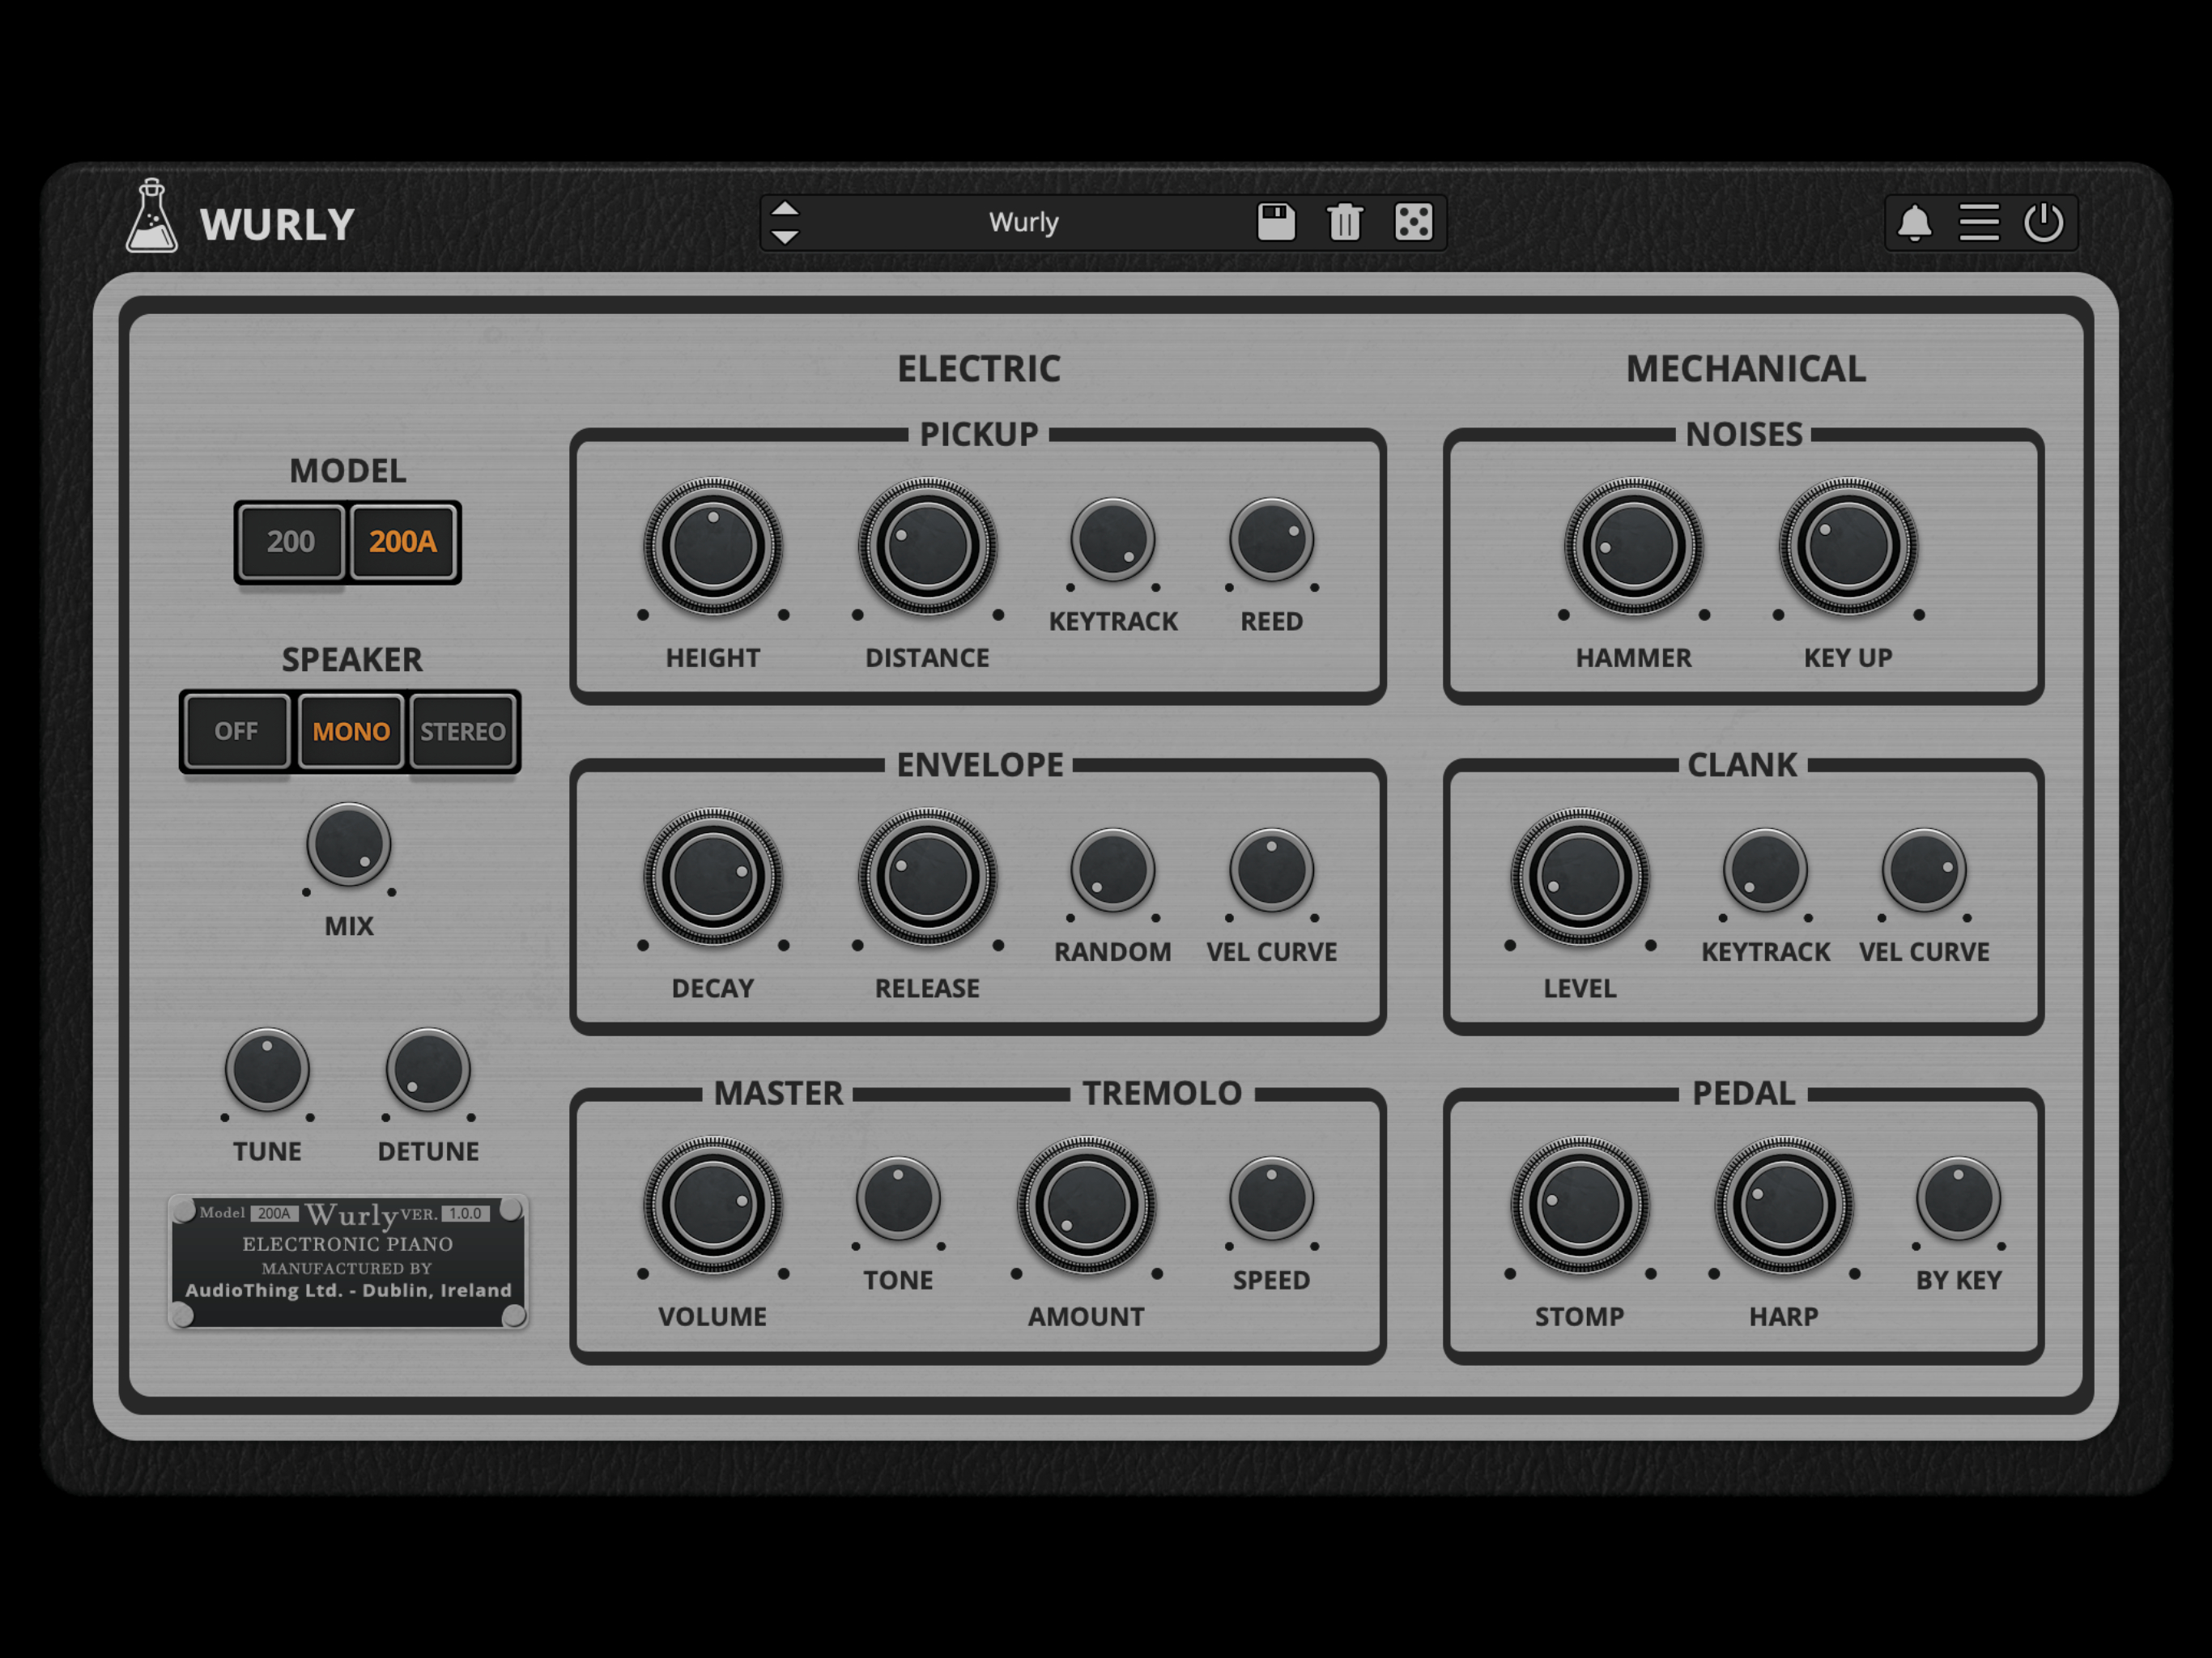The height and width of the screenshot is (1658, 2212).
Task: Click the WURLY title text
Action: (x=277, y=225)
